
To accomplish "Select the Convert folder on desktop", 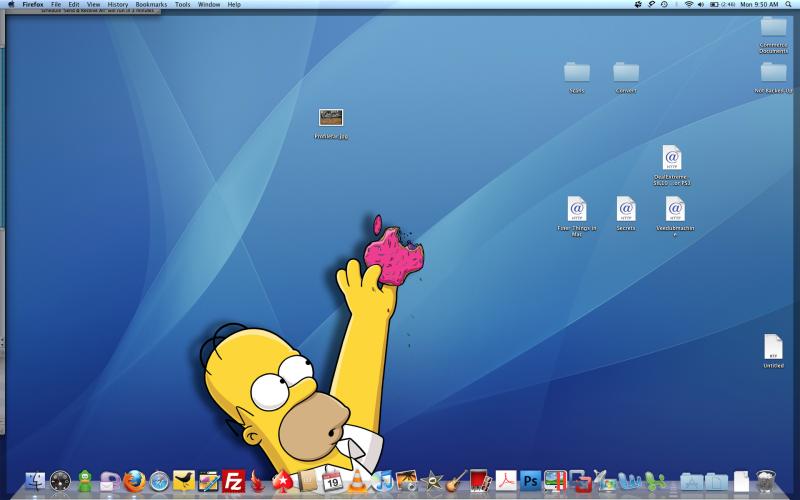I will 626,72.
